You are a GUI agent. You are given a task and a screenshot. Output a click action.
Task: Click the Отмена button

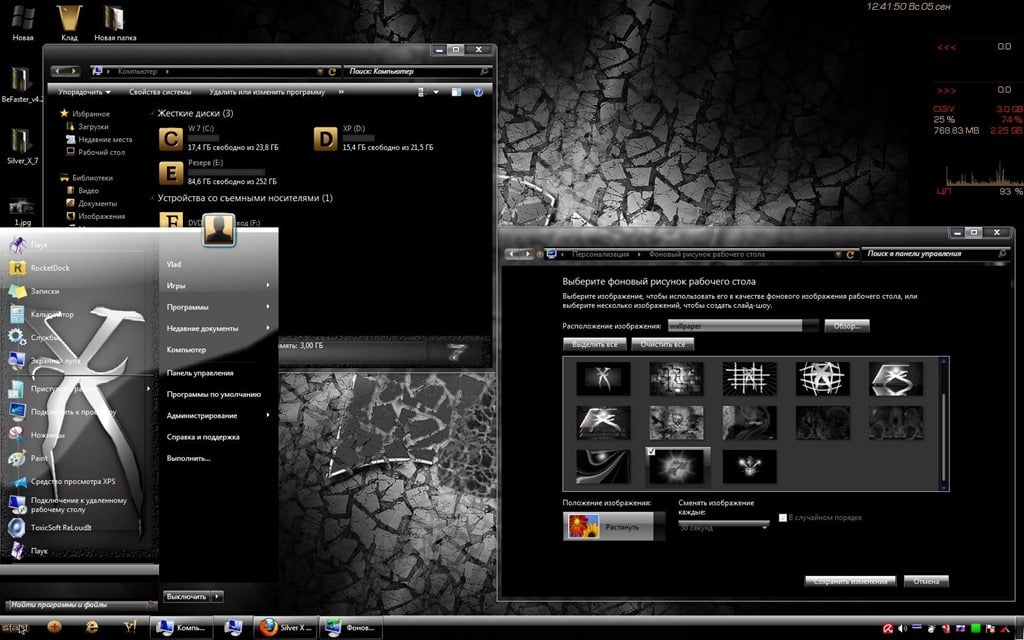pyautogui.click(x=926, y=581)
